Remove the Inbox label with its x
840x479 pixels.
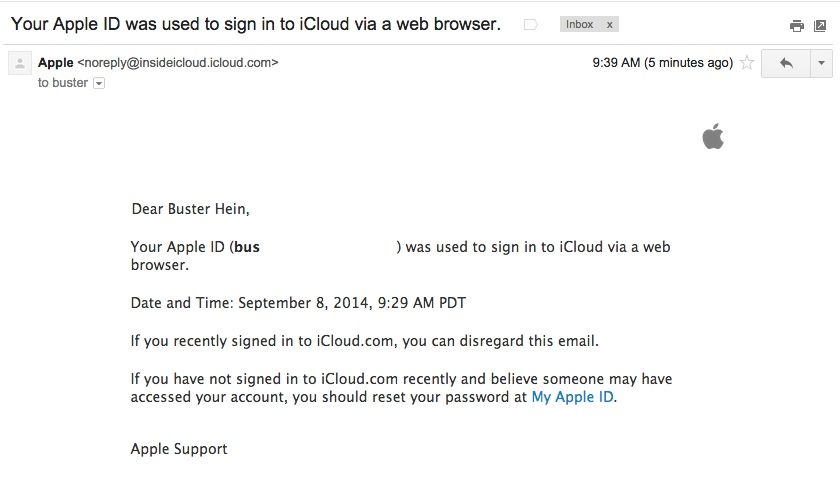[609, 24]
